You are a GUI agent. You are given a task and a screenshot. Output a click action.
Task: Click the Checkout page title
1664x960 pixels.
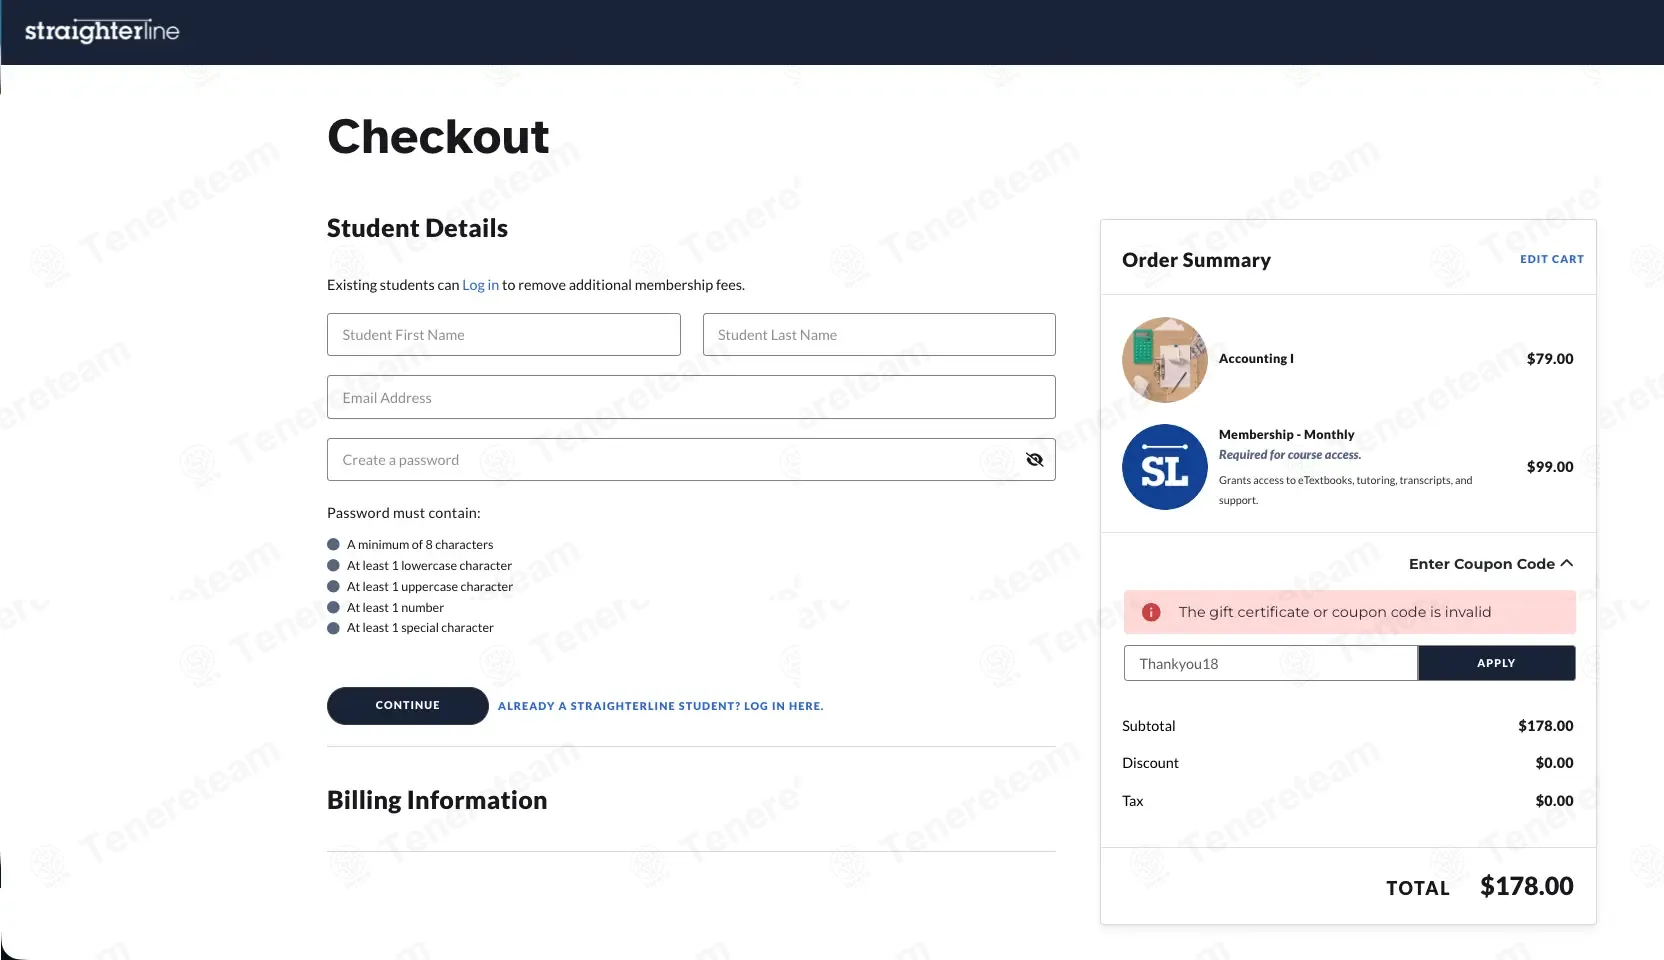click(438, 137)
